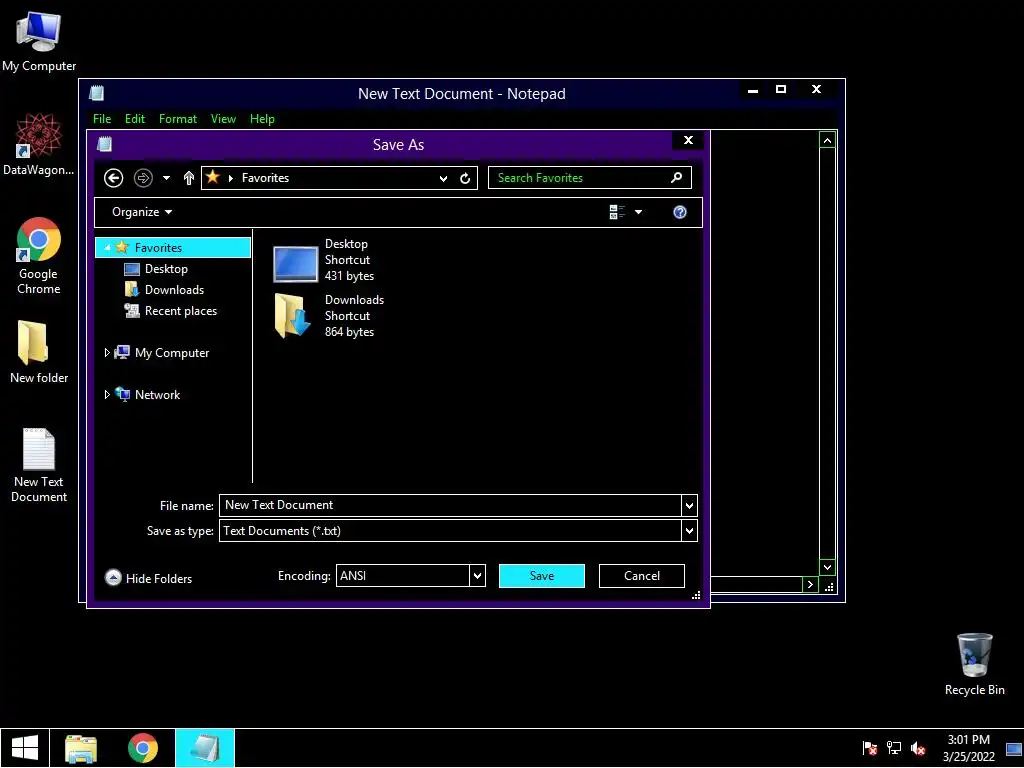Close the Save As dialog
The image size is (1024, 768).
(688, 140)
